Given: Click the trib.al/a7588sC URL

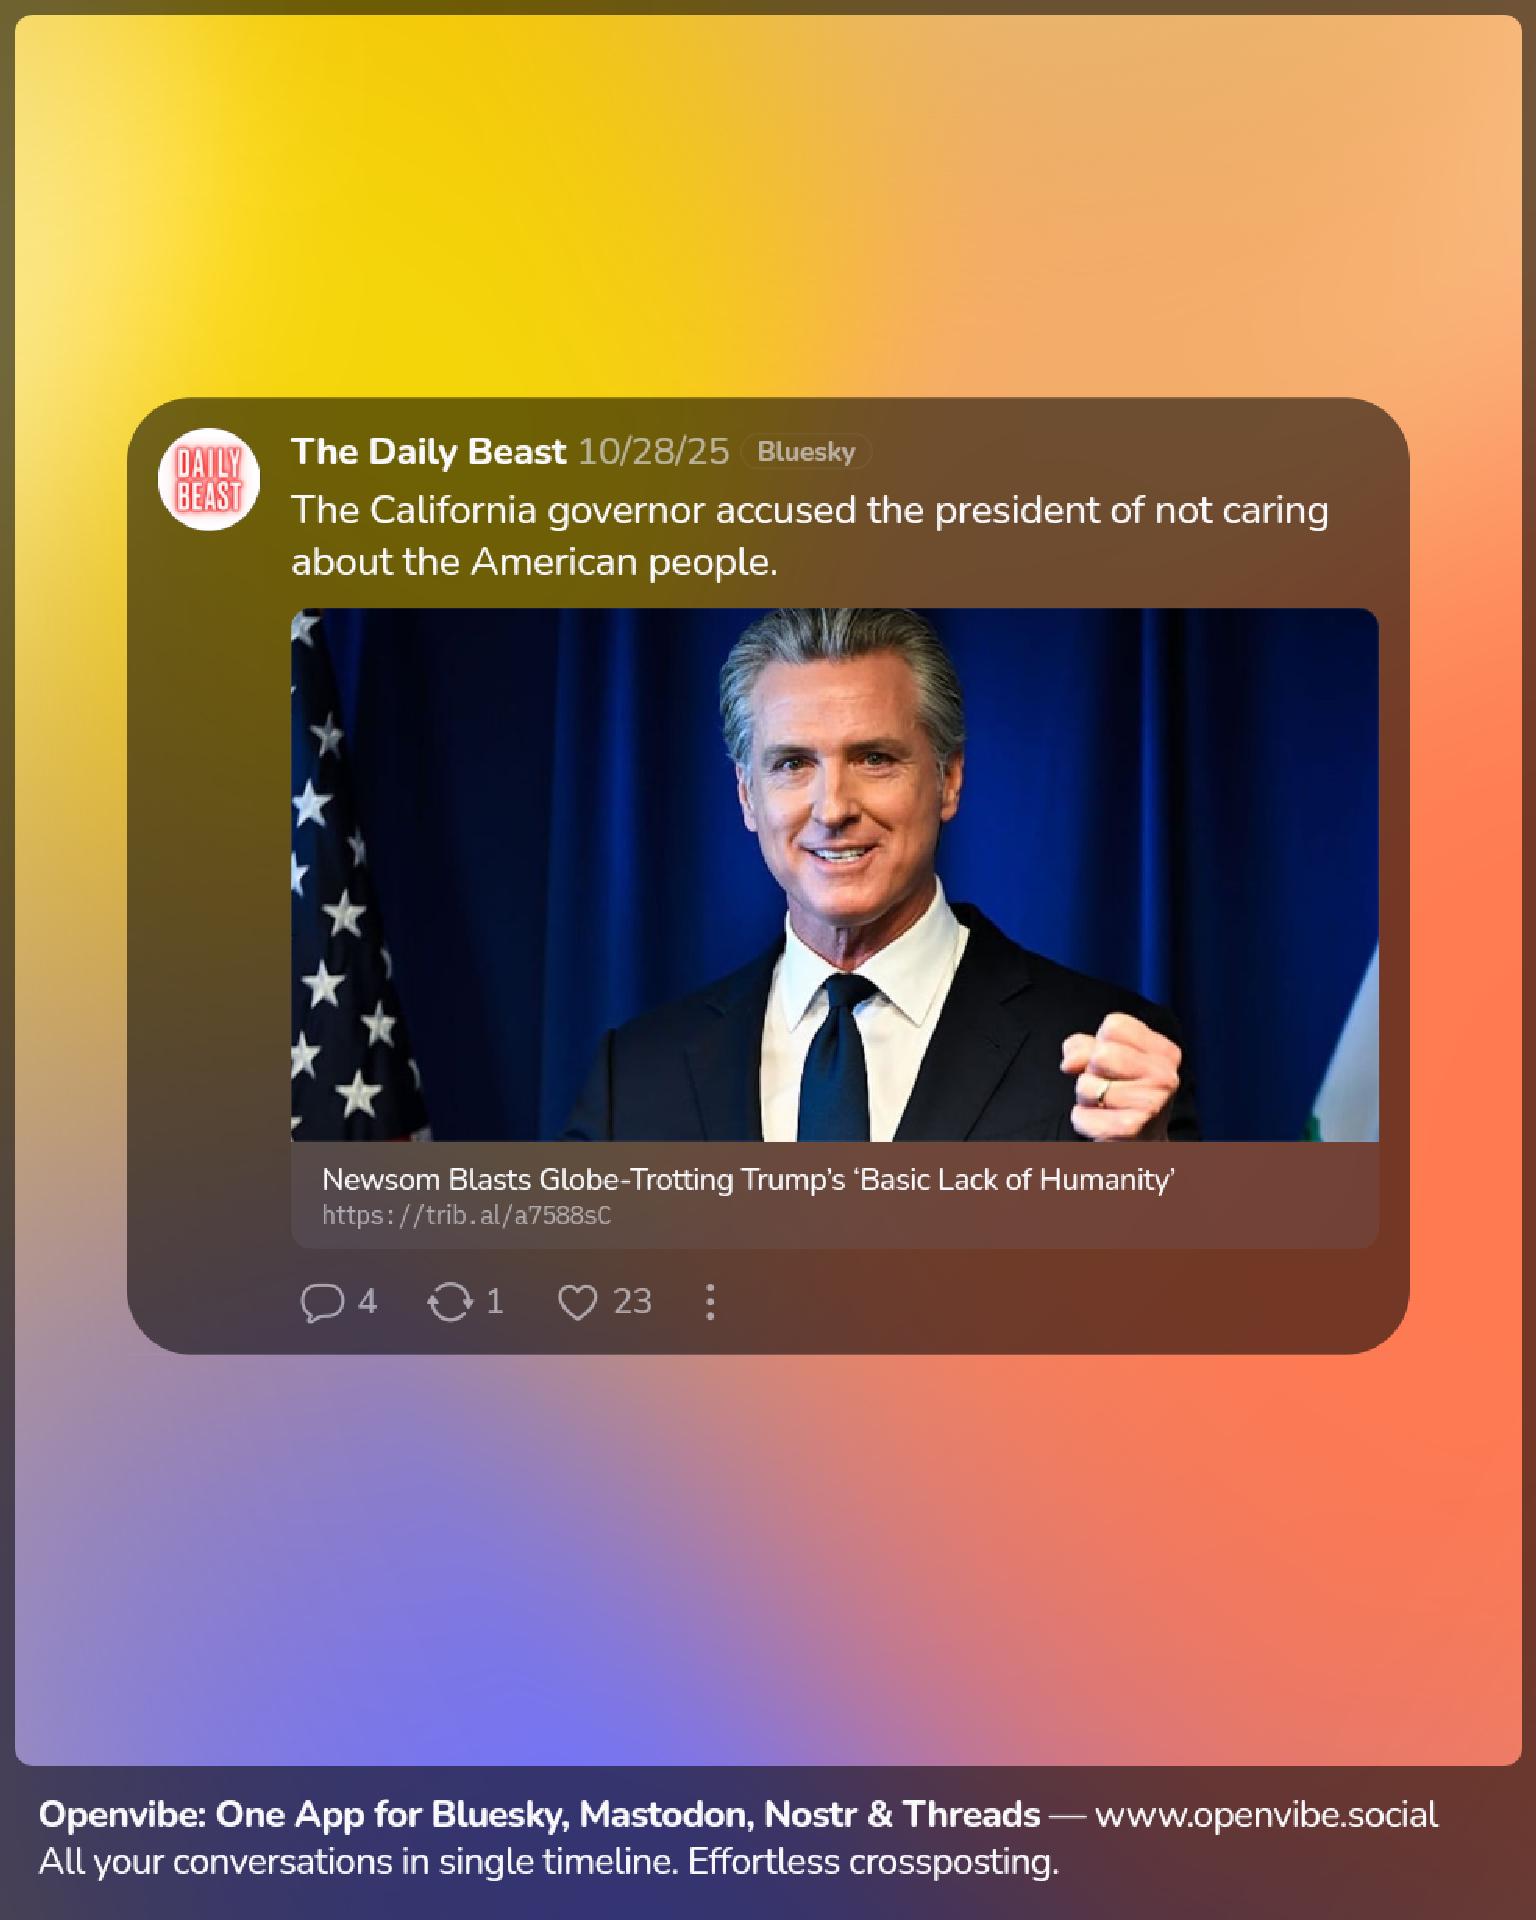Looking at the screenshot, I should 466,1216.
